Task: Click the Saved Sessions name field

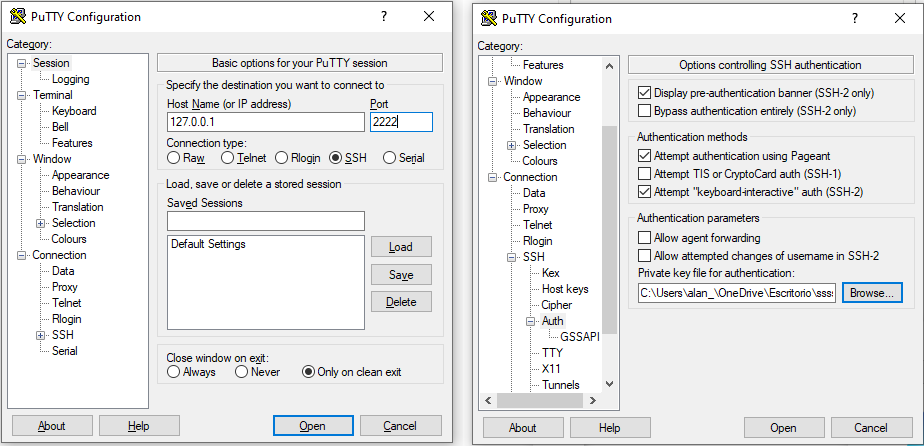Action: (266, 221)
